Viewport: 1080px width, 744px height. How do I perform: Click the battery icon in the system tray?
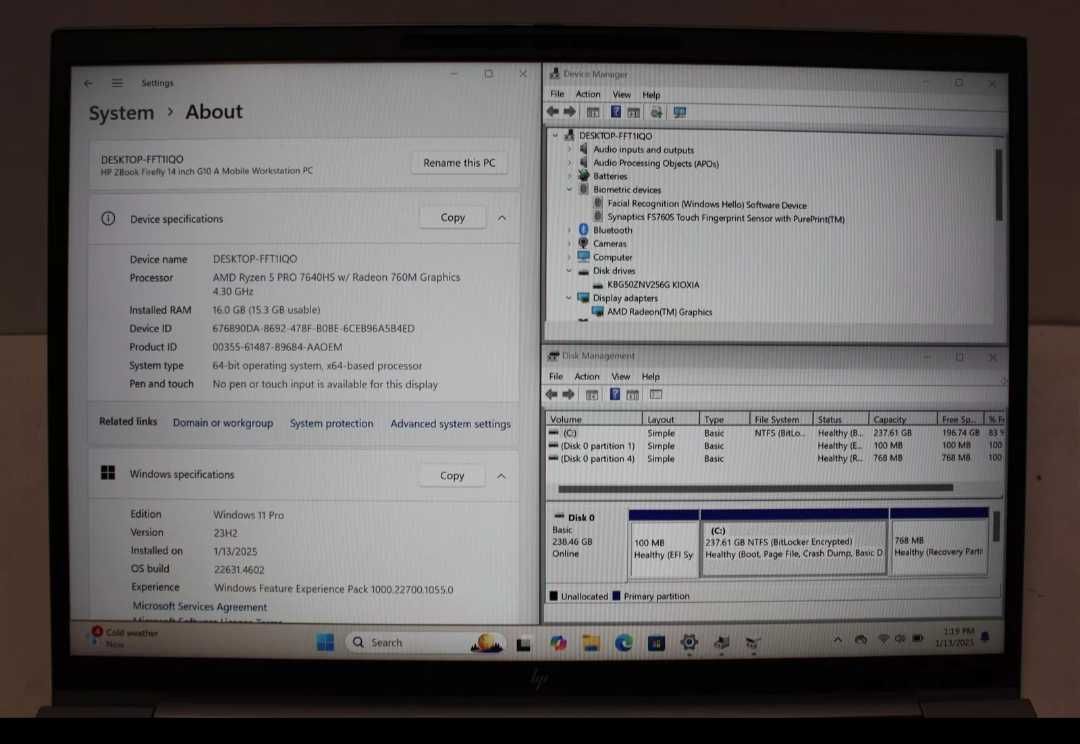pyautogui.click(x=917, y=639)
